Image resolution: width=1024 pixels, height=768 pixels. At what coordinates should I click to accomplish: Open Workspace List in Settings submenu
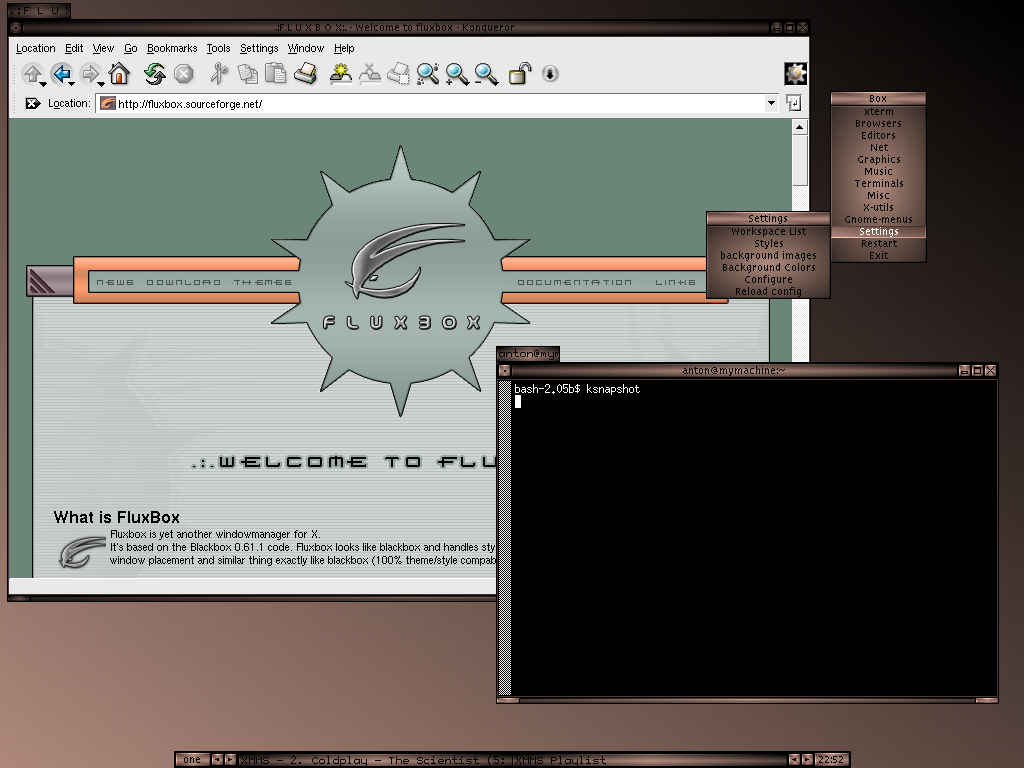click(x=769, y=232)
